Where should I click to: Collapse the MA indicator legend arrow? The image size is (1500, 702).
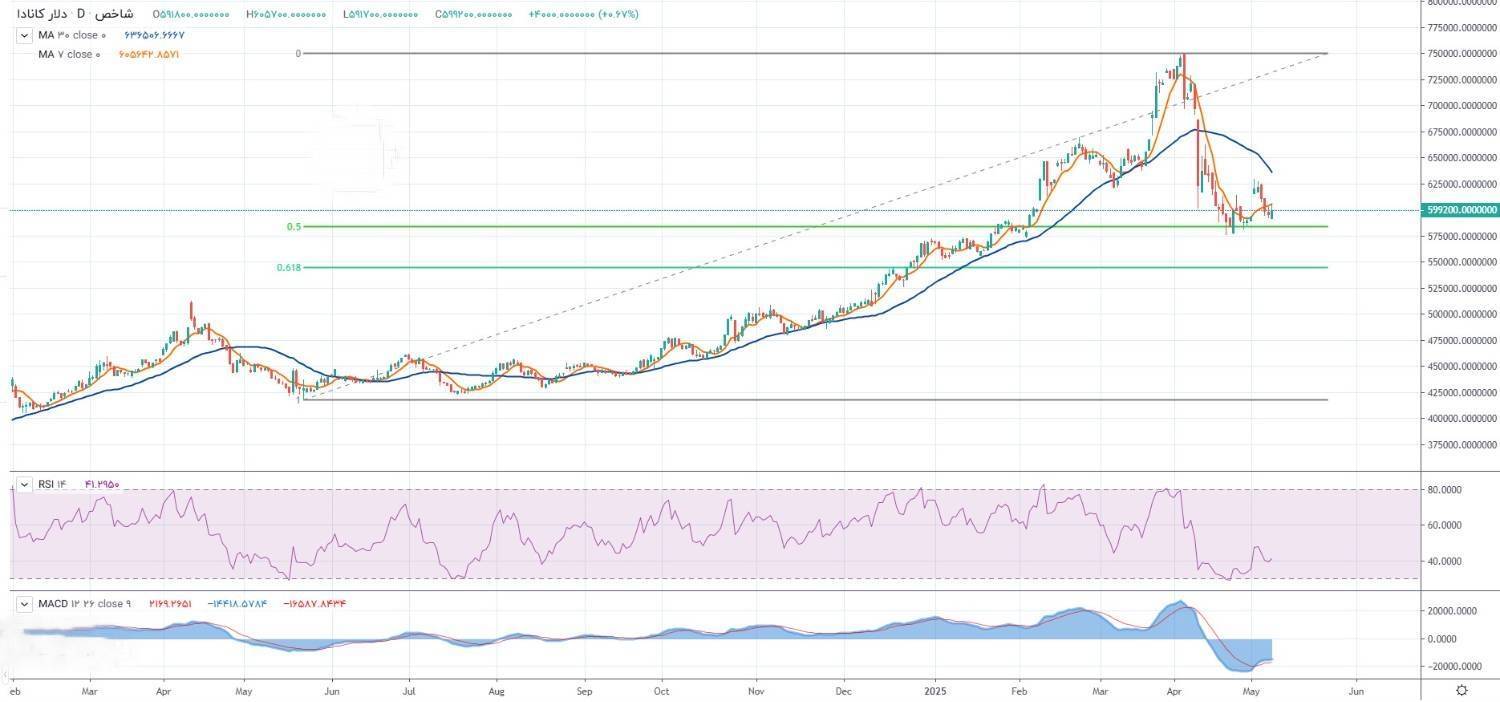[23, 36]
